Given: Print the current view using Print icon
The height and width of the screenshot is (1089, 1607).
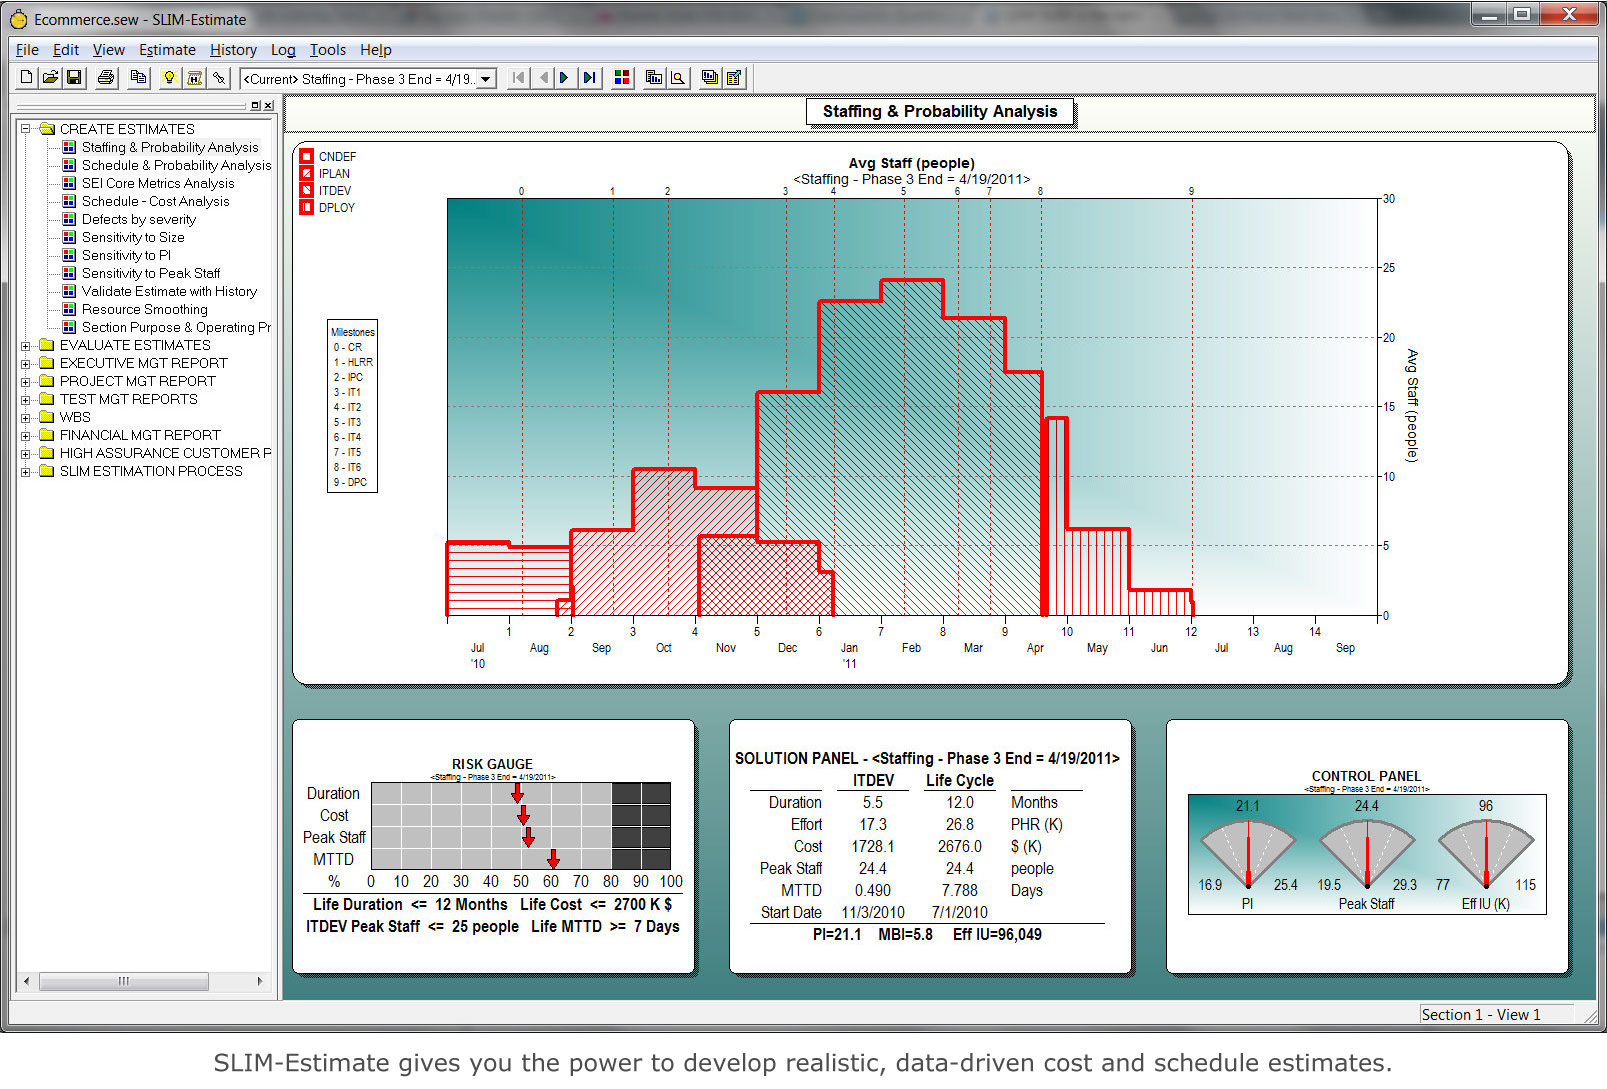Looking at the screenshot, I should click(104, 77).
